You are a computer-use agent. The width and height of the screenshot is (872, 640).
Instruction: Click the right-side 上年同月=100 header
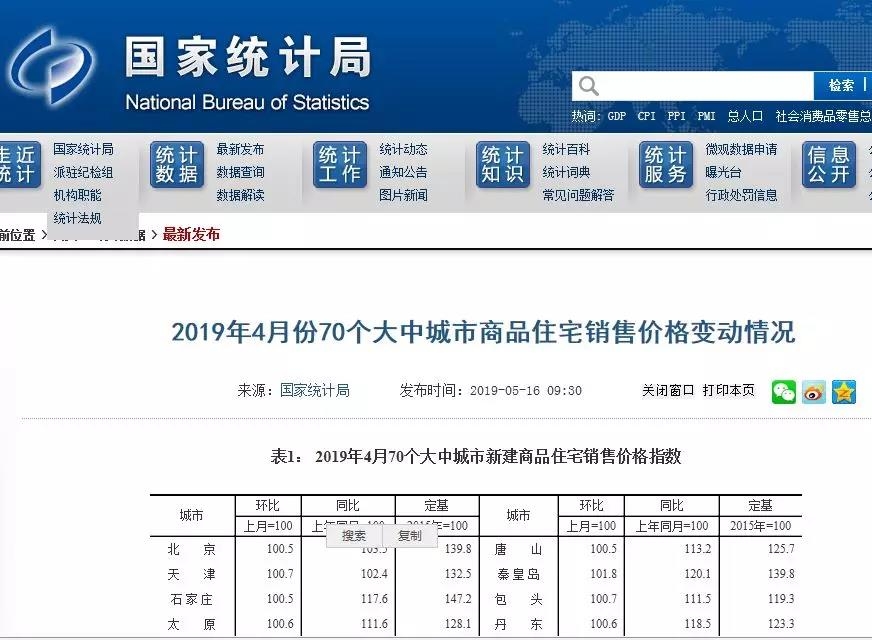coord(672,526)
